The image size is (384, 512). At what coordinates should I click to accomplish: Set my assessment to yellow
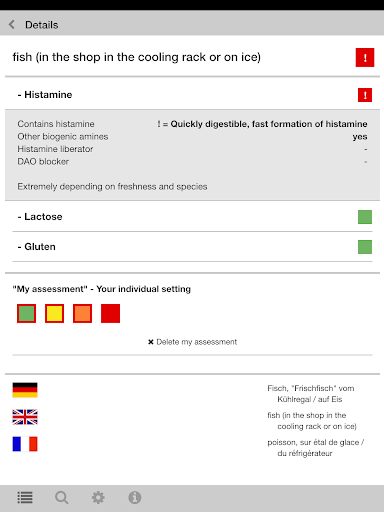point(54,313)
